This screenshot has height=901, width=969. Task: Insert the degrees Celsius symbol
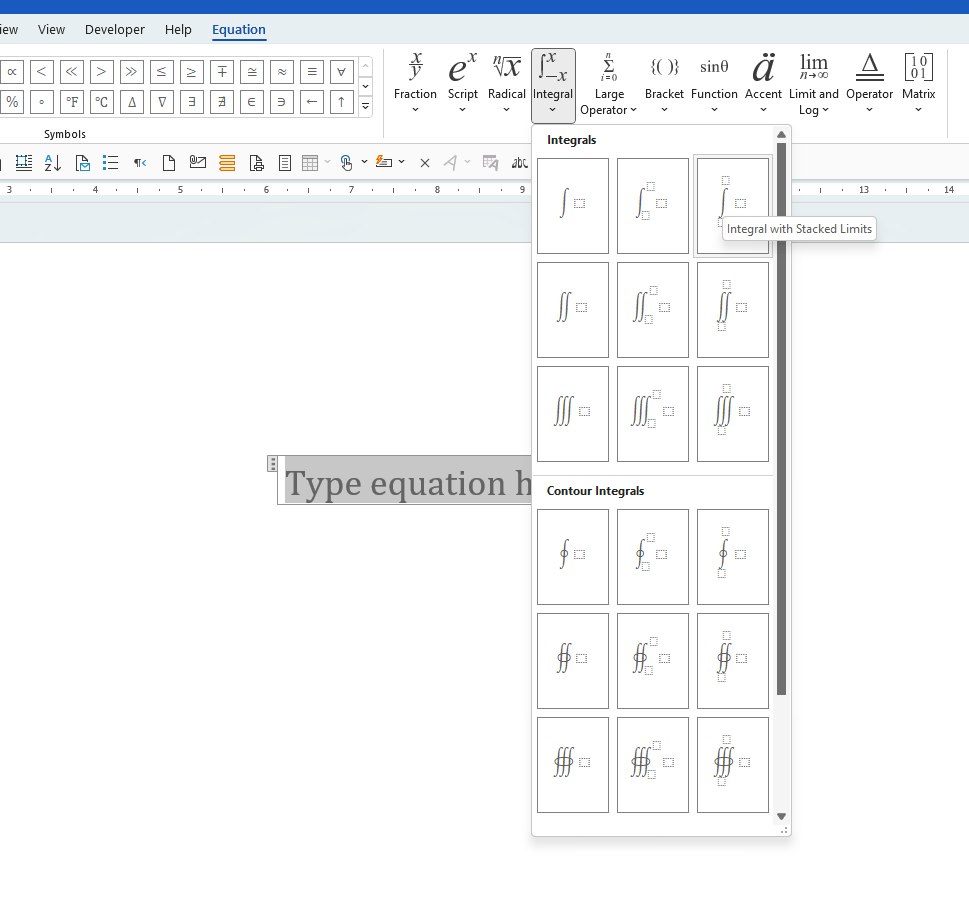[101, 101]
